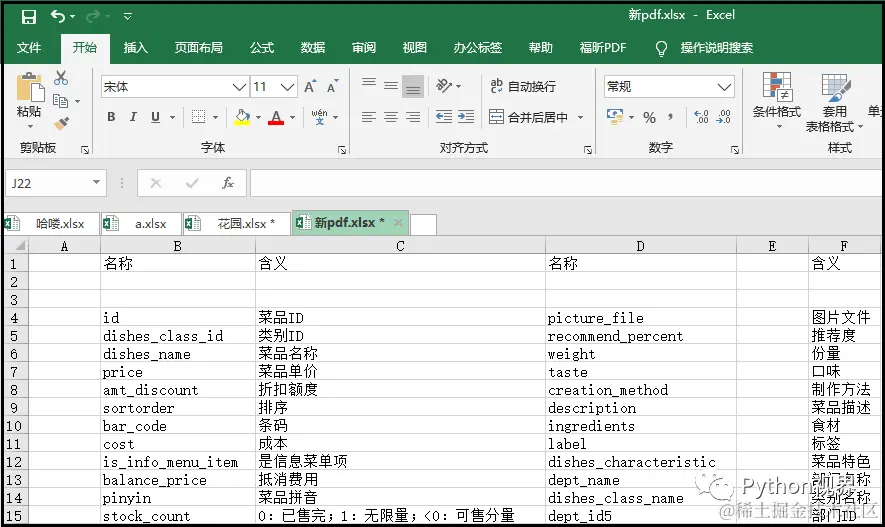
Task: Open the 数字 group dialog launcher
Action: [734, 150]
